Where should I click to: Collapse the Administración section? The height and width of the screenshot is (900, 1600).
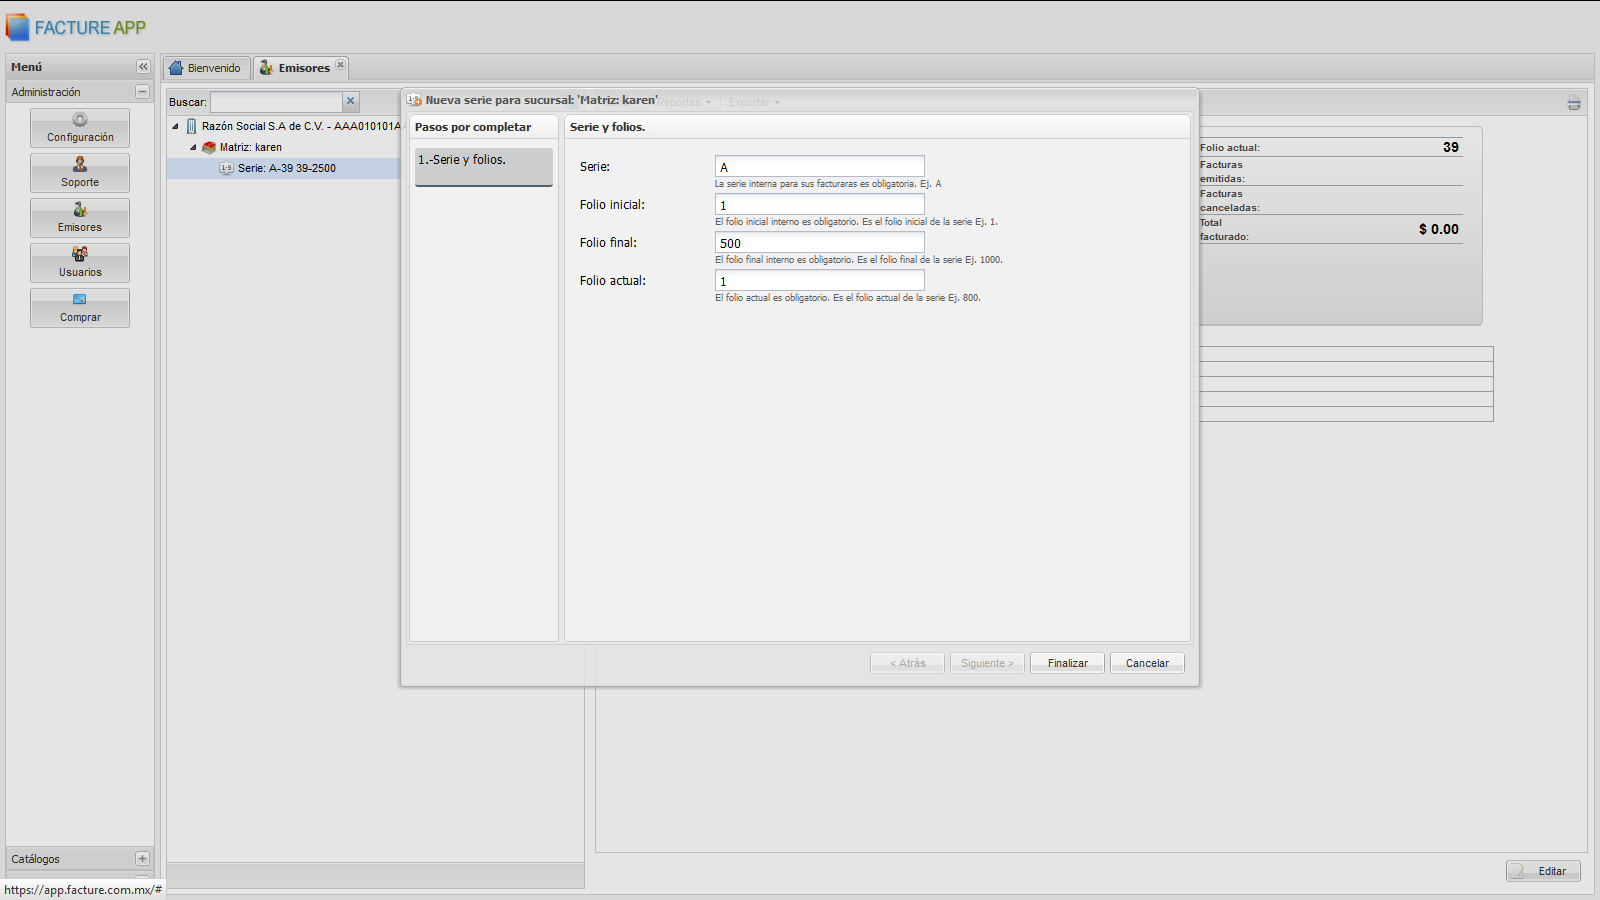tap(142, 91)
